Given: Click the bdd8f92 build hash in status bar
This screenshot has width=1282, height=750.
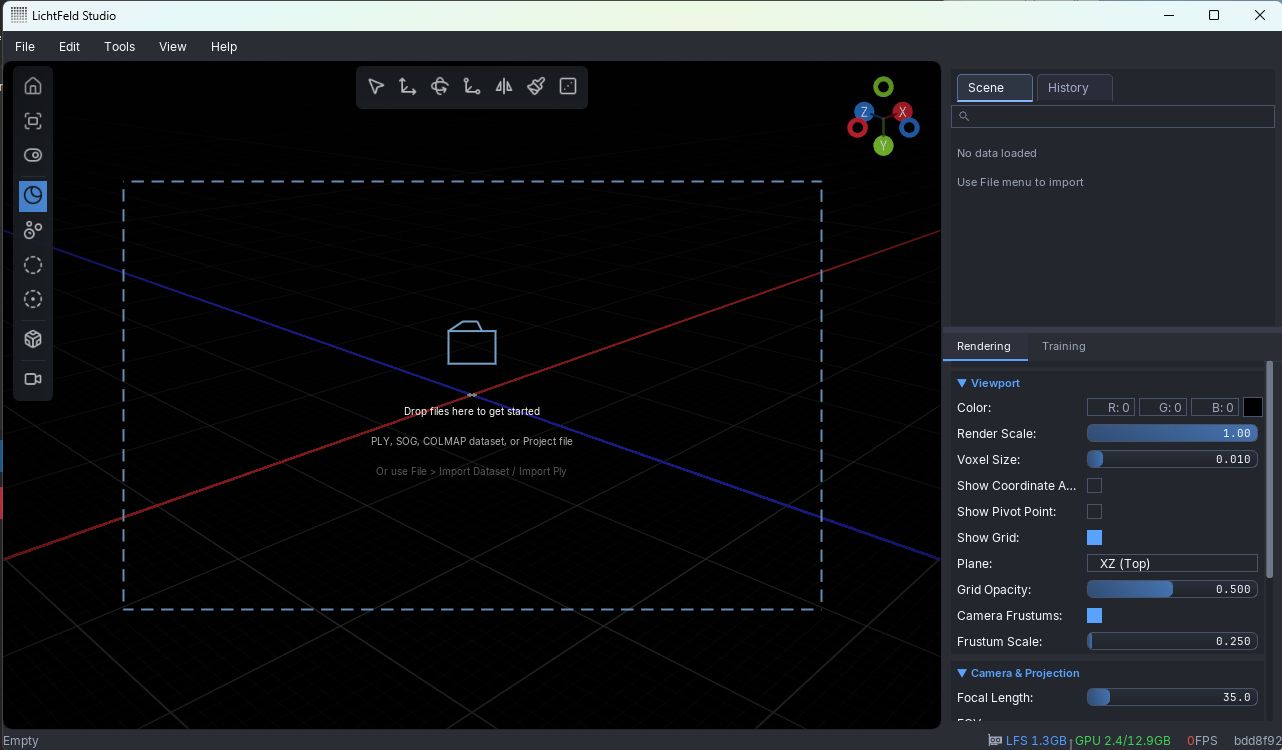Looking at the screenshot, I should click(1257, 741).
